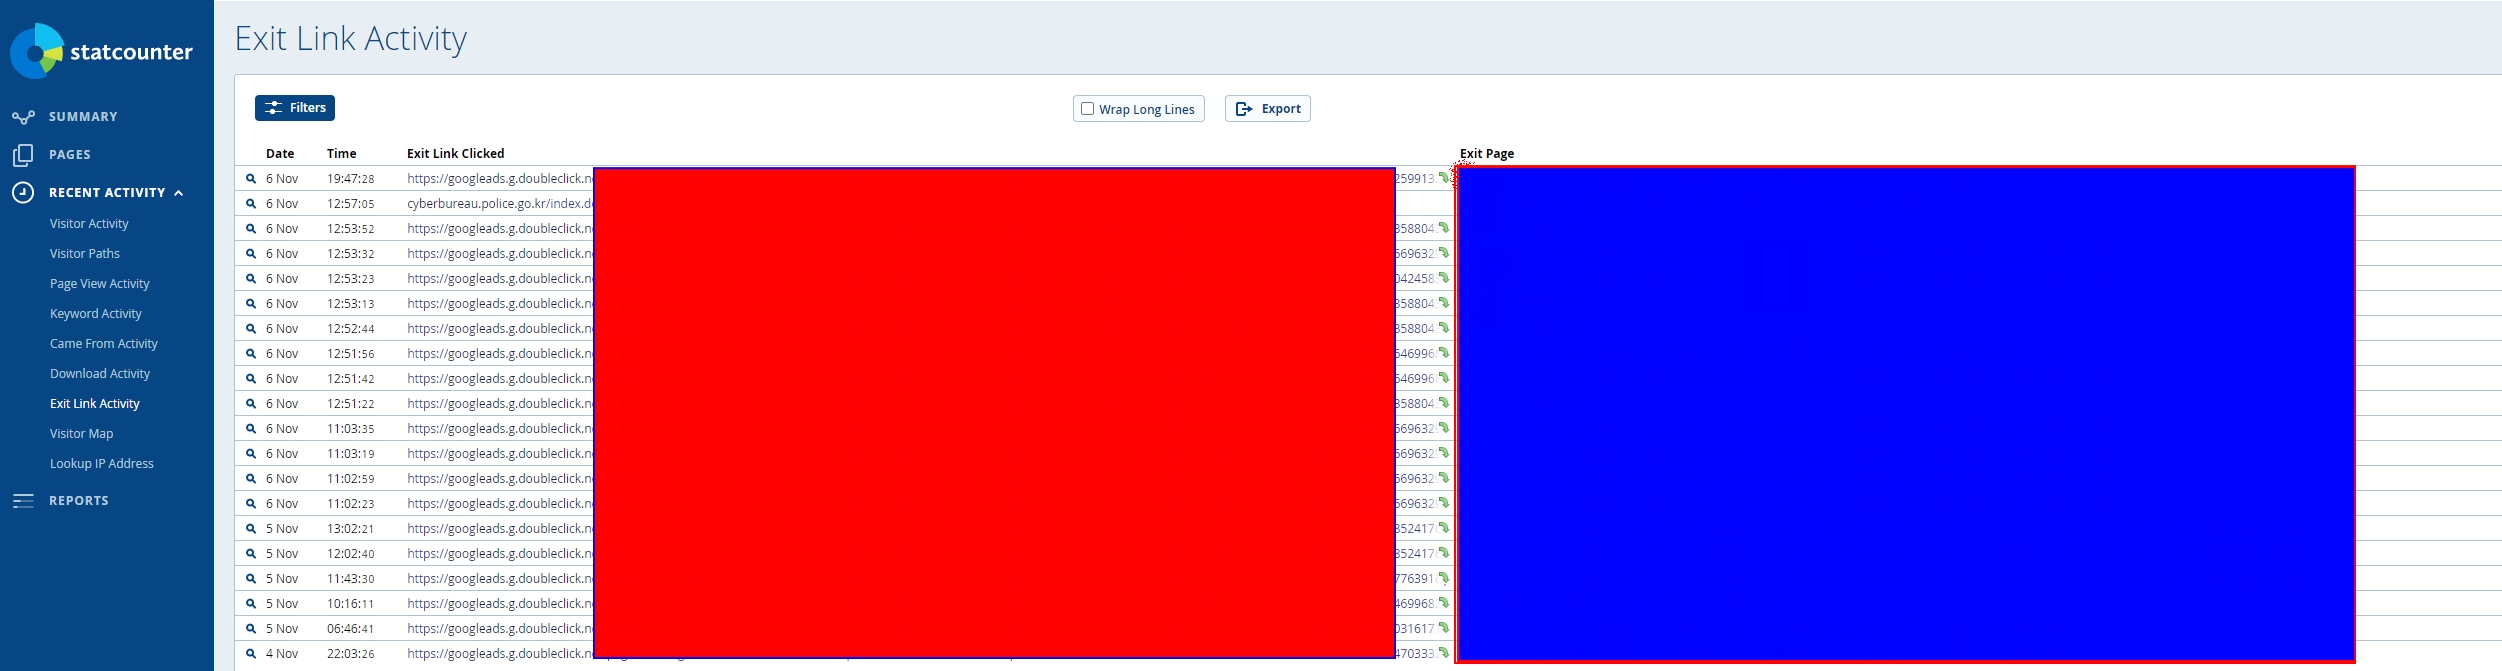2502x671 pixels.
Task: Open Visitor Activity in sidebar
Action: coord(89,224)
